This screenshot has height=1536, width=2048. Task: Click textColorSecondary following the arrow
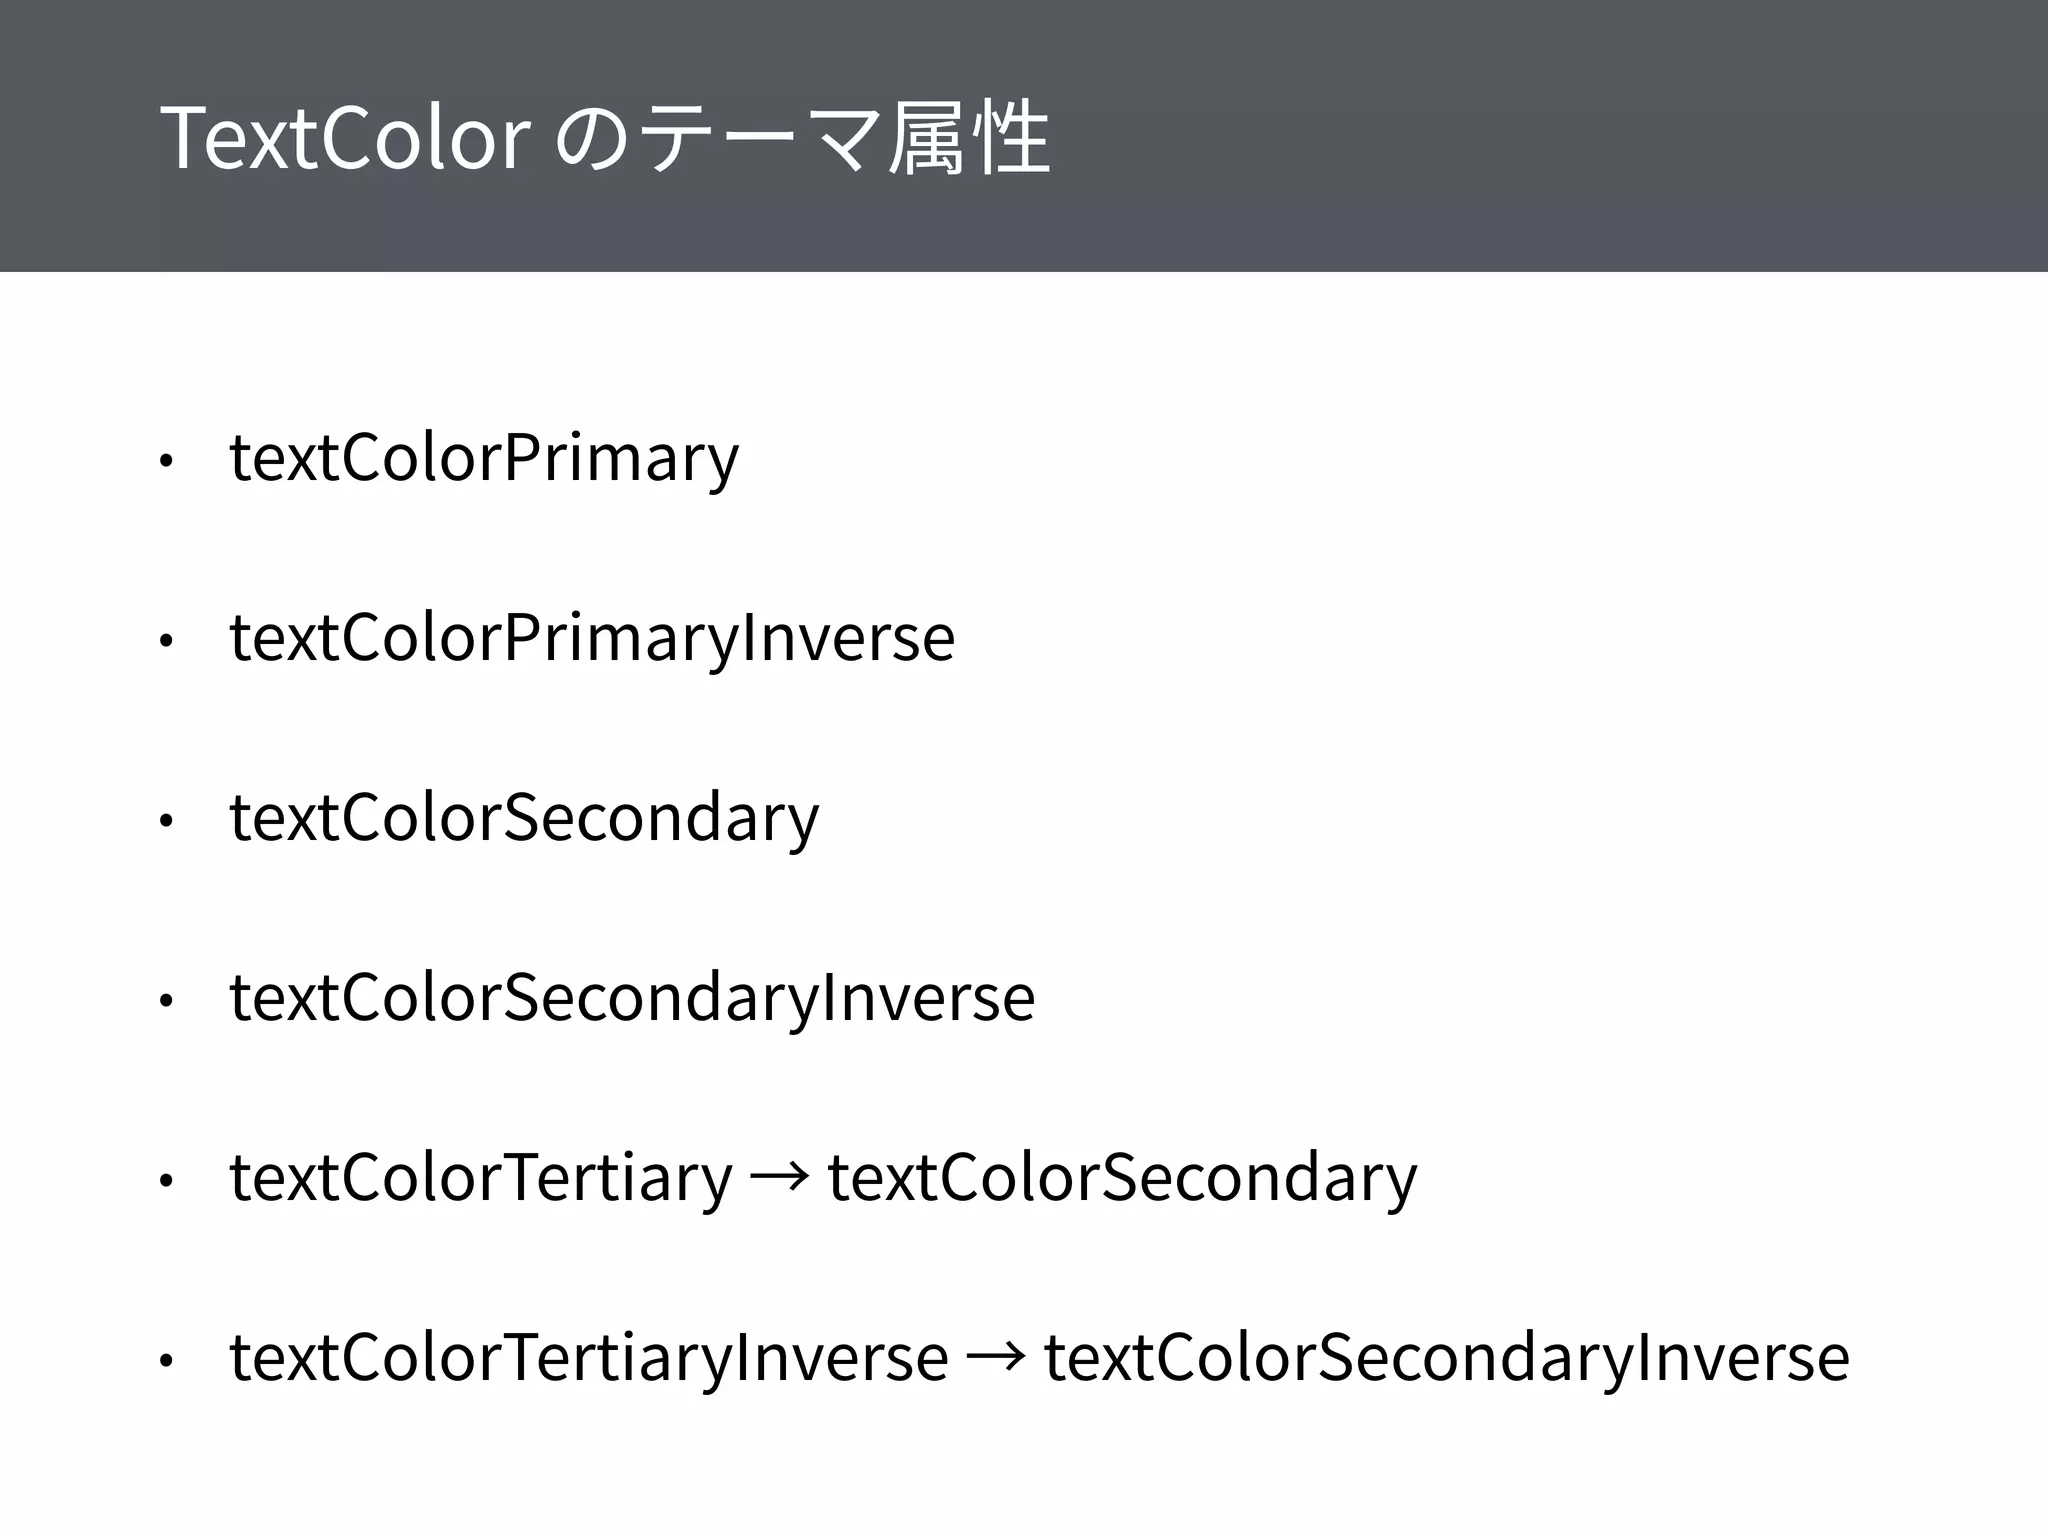[x=1122, y=1178]
